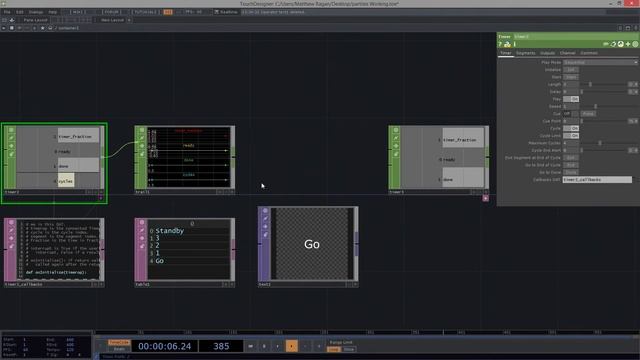The width and height of the screenshot is (640, 360).
Task: Toggle the Realtime flag in the top bar
Action: (226, 12)
